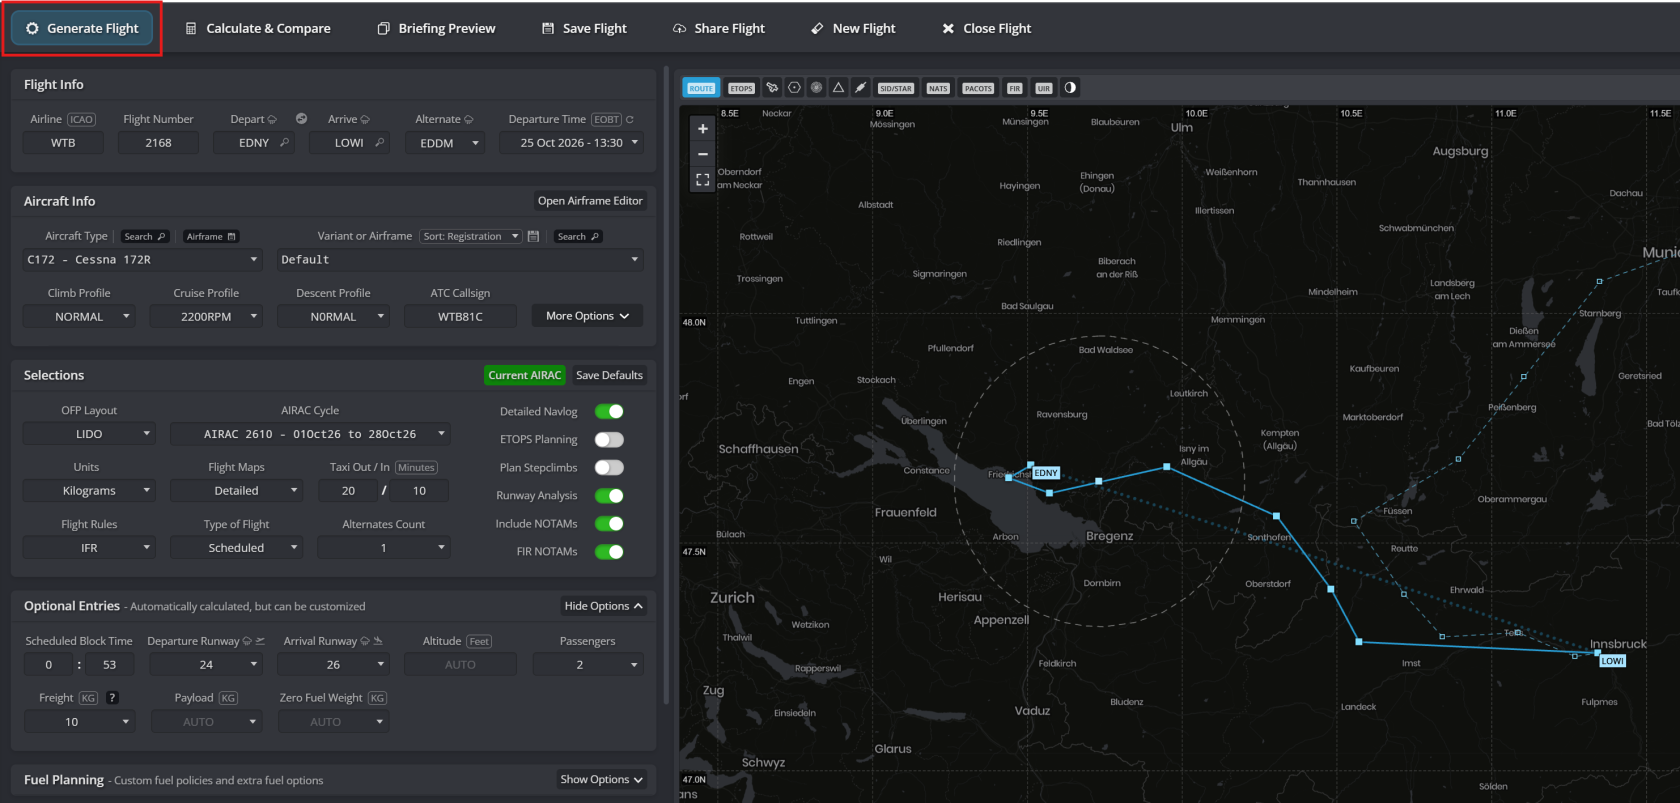Open the airport search in the Depart EDNY field
1680x803 pixels.
pos(285,143)
